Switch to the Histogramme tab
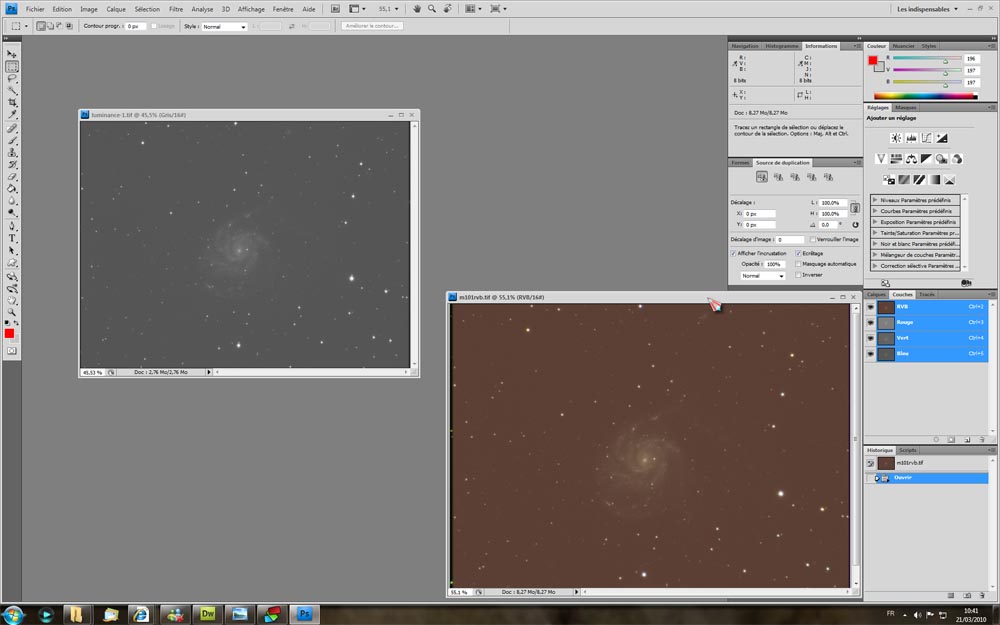 coord(781,46)
